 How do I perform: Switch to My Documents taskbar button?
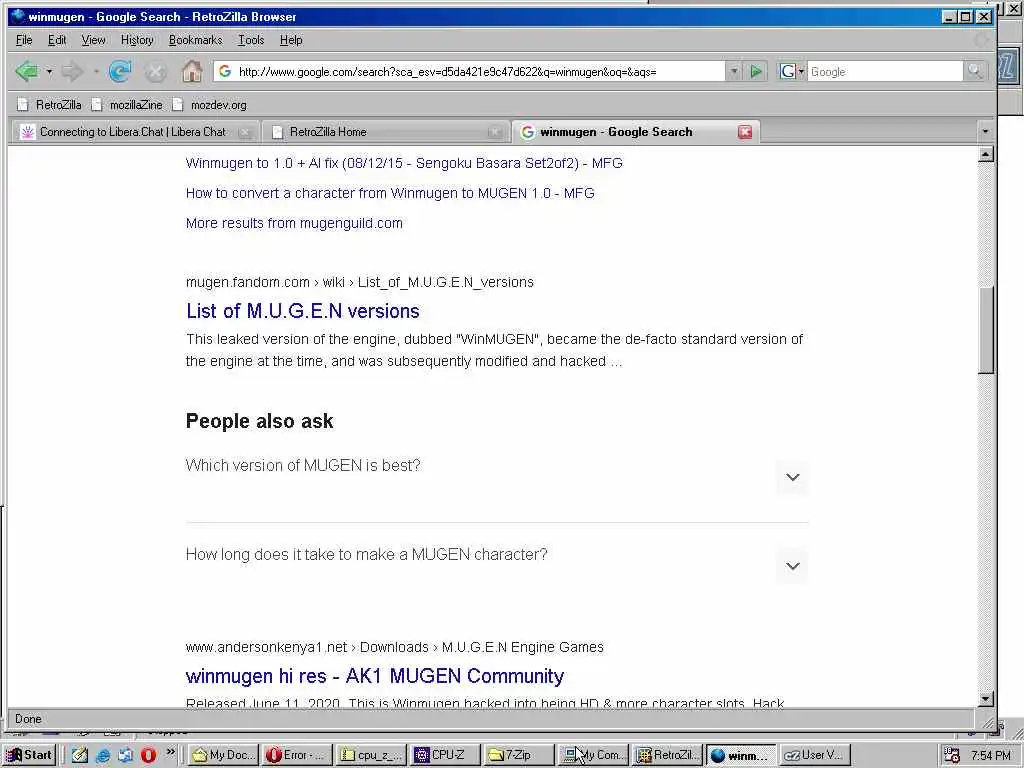(223, 755)
